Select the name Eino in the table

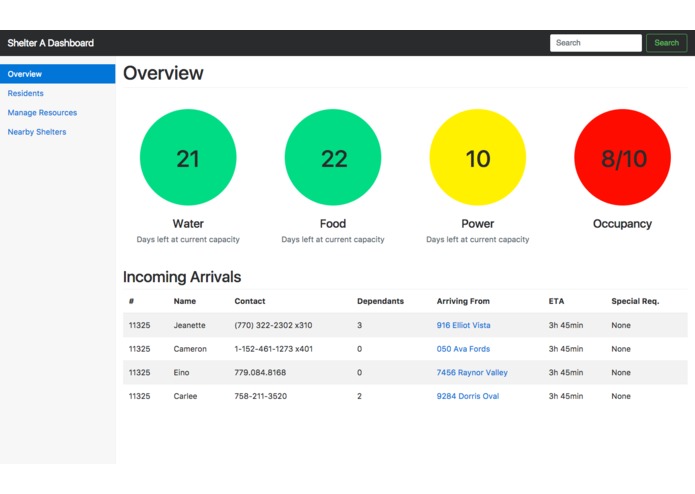point(181,373)
